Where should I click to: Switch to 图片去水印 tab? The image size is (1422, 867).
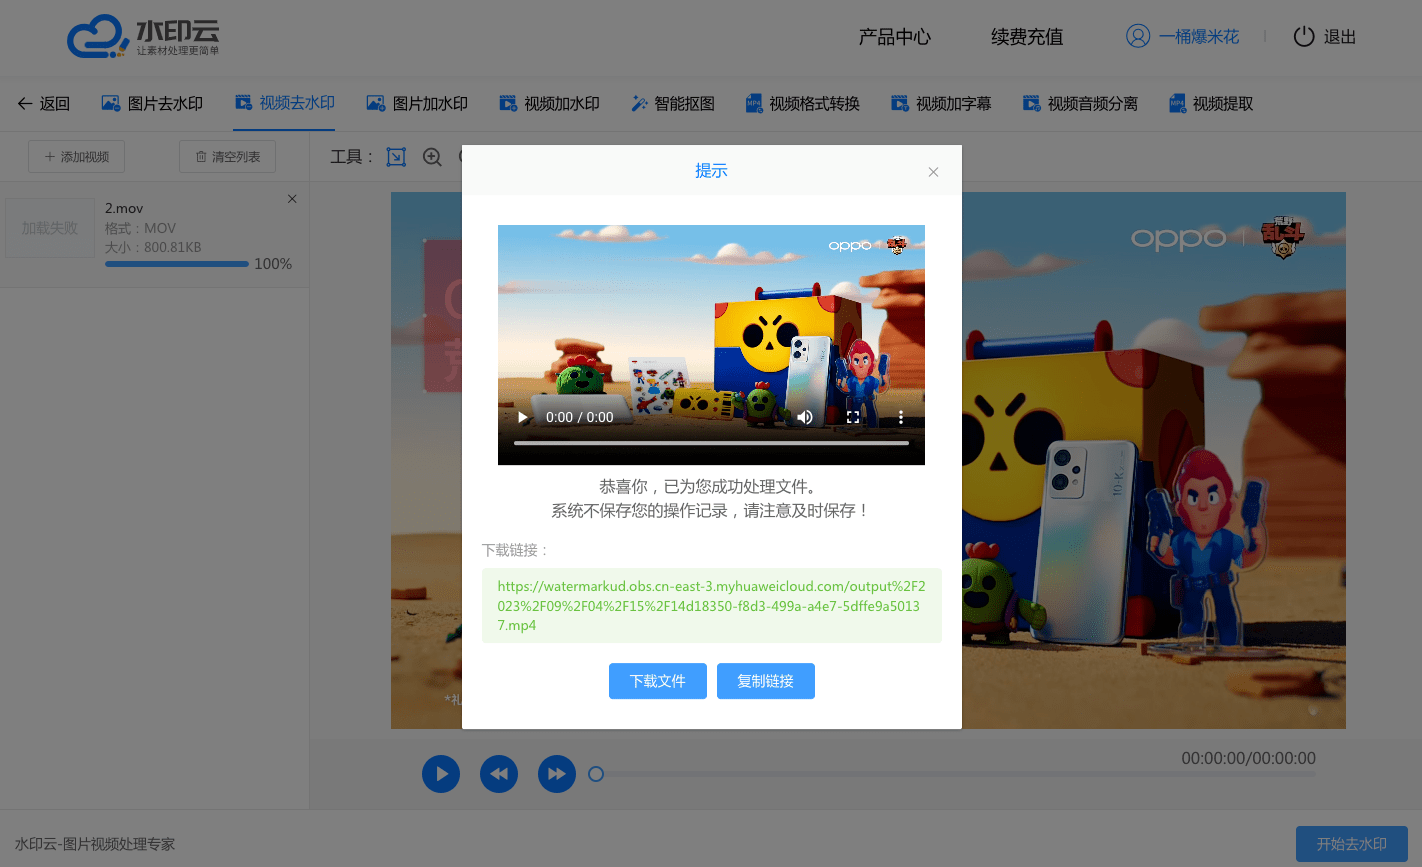click(x=153, y=103)
